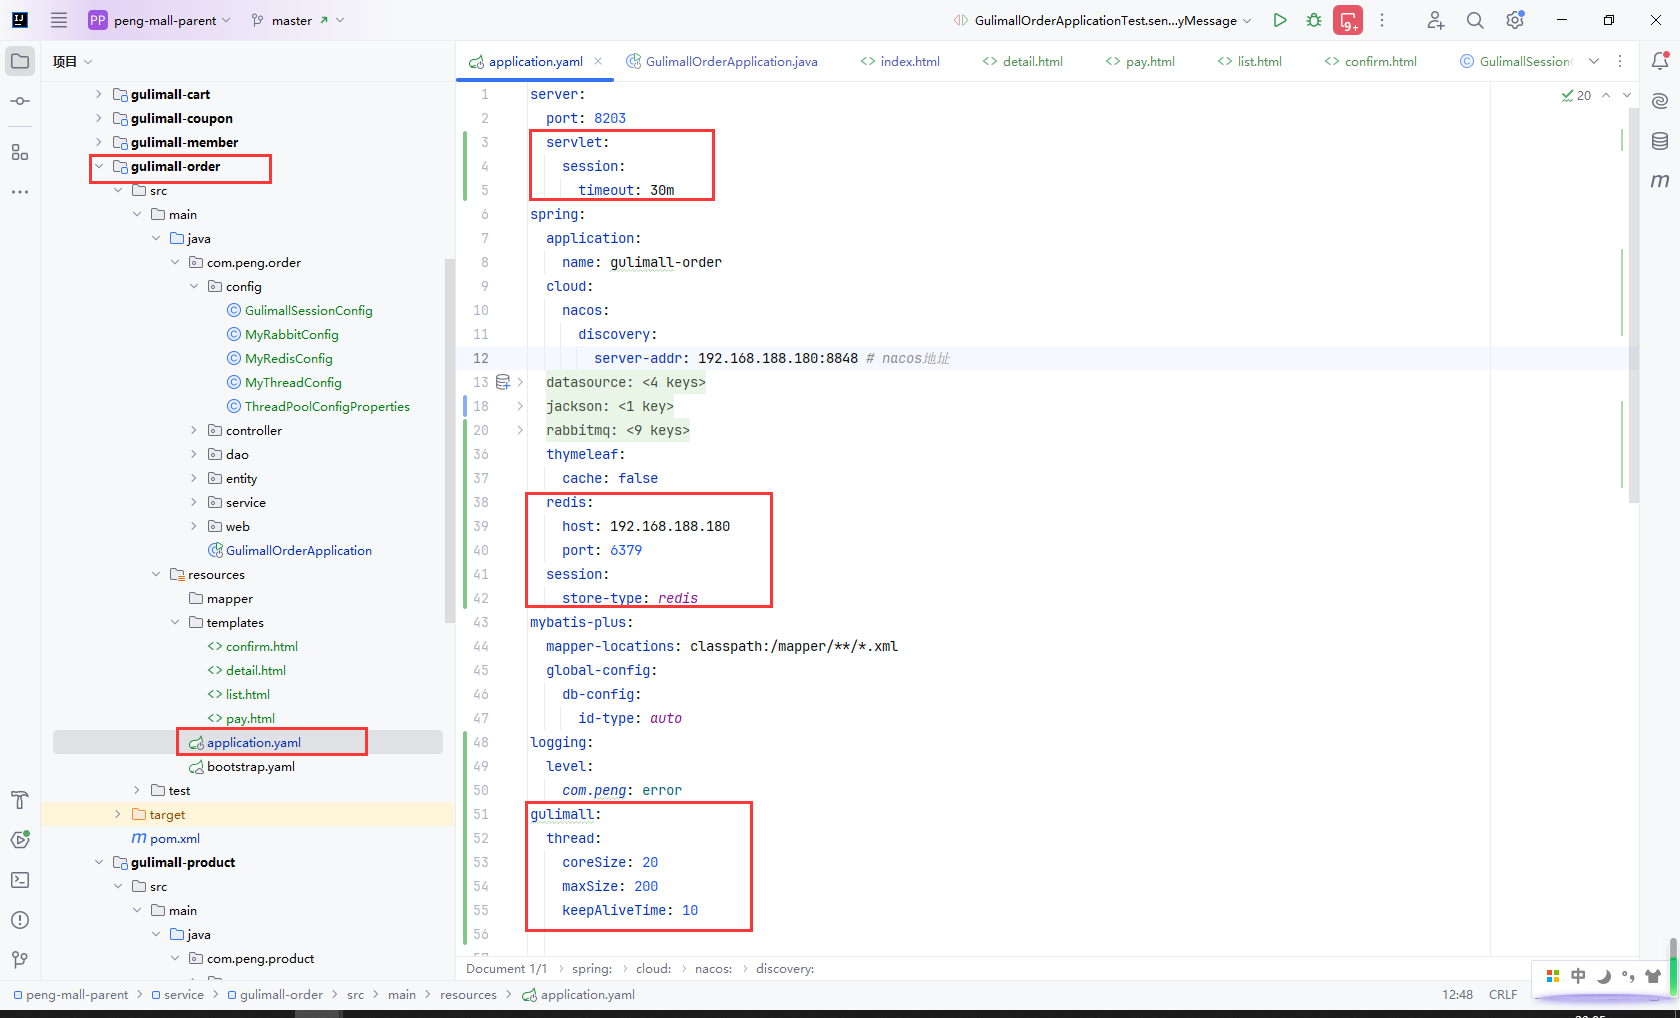
Task: Show more tool windows ellipsis icon
Action: pos(20,191)
